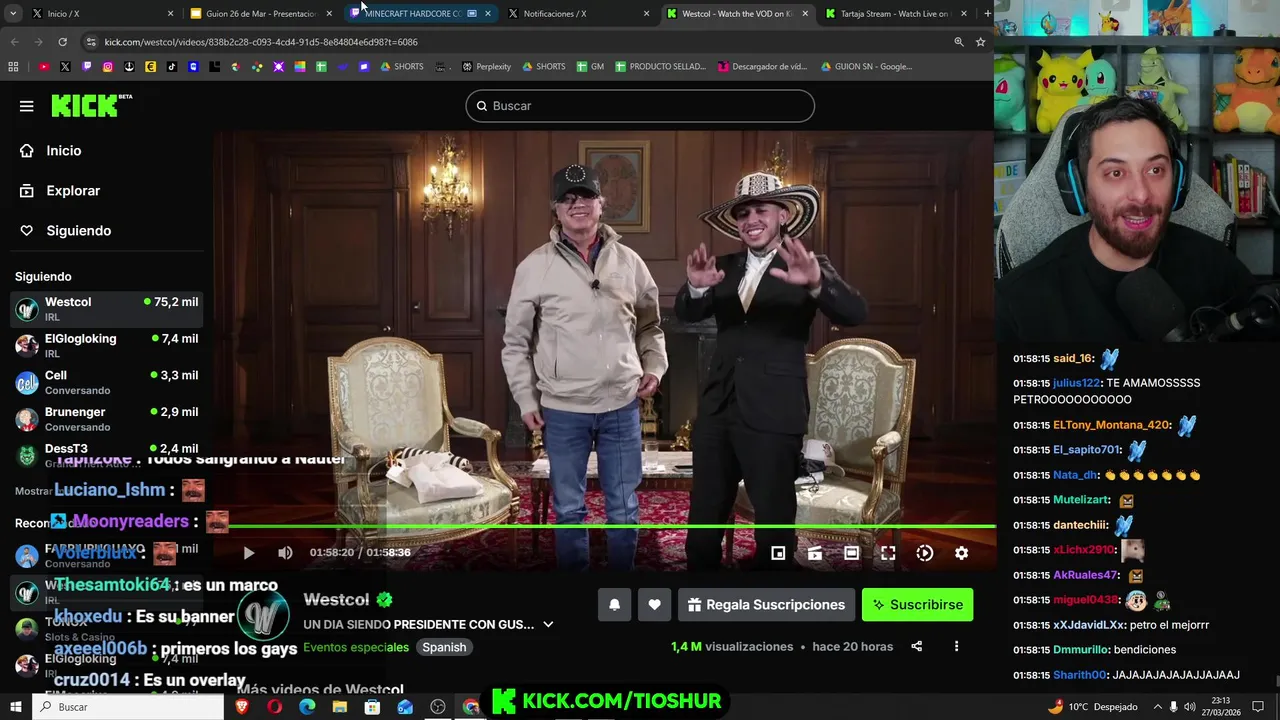Enable picture-in-picture mini player icon
This screenshot has width=1280, height=720.
pyautogui.click(x=778, y=553)
